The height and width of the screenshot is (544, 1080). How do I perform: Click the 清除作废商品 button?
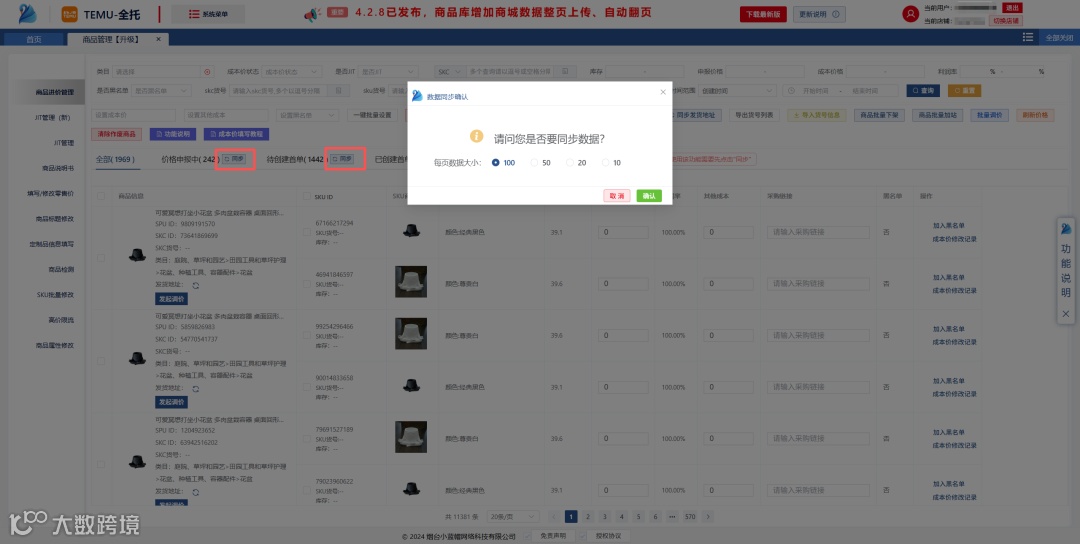(116, 134)
